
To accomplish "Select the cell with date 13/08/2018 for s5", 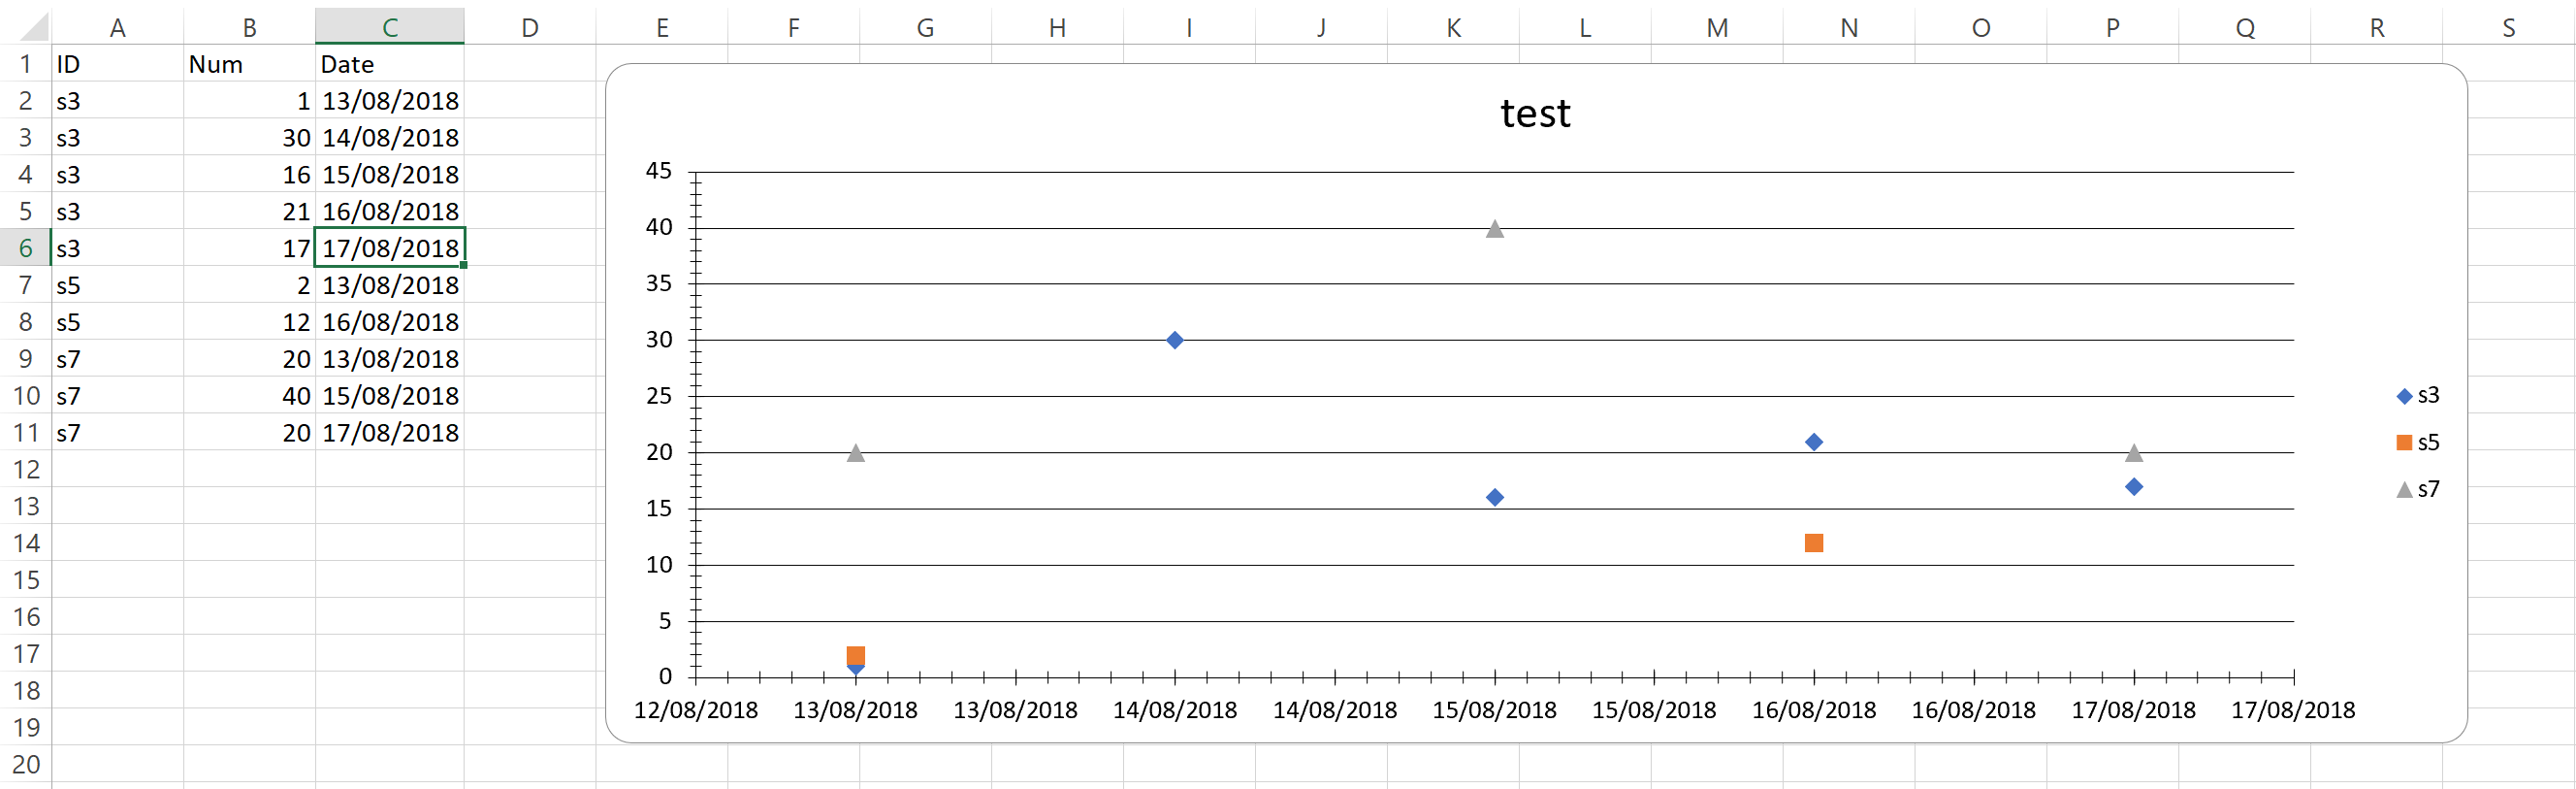I will [x=390, y=285].
